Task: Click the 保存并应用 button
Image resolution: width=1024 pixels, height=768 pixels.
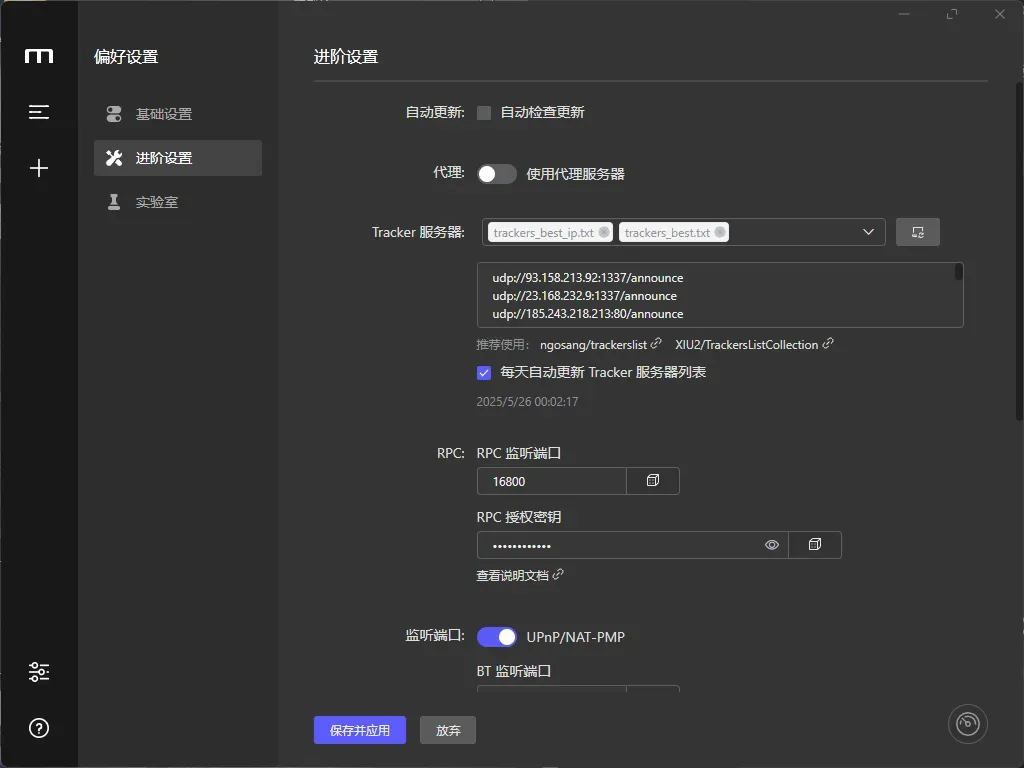Action: 360,730
